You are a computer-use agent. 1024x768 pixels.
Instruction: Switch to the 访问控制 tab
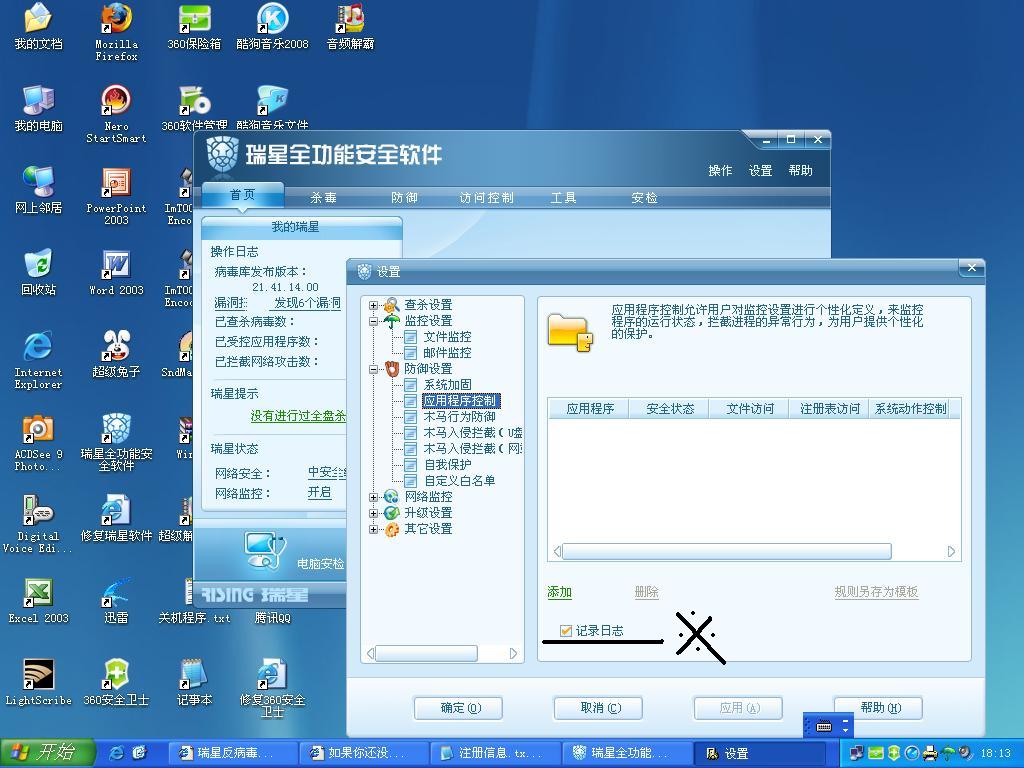click(x=486, y=197)
